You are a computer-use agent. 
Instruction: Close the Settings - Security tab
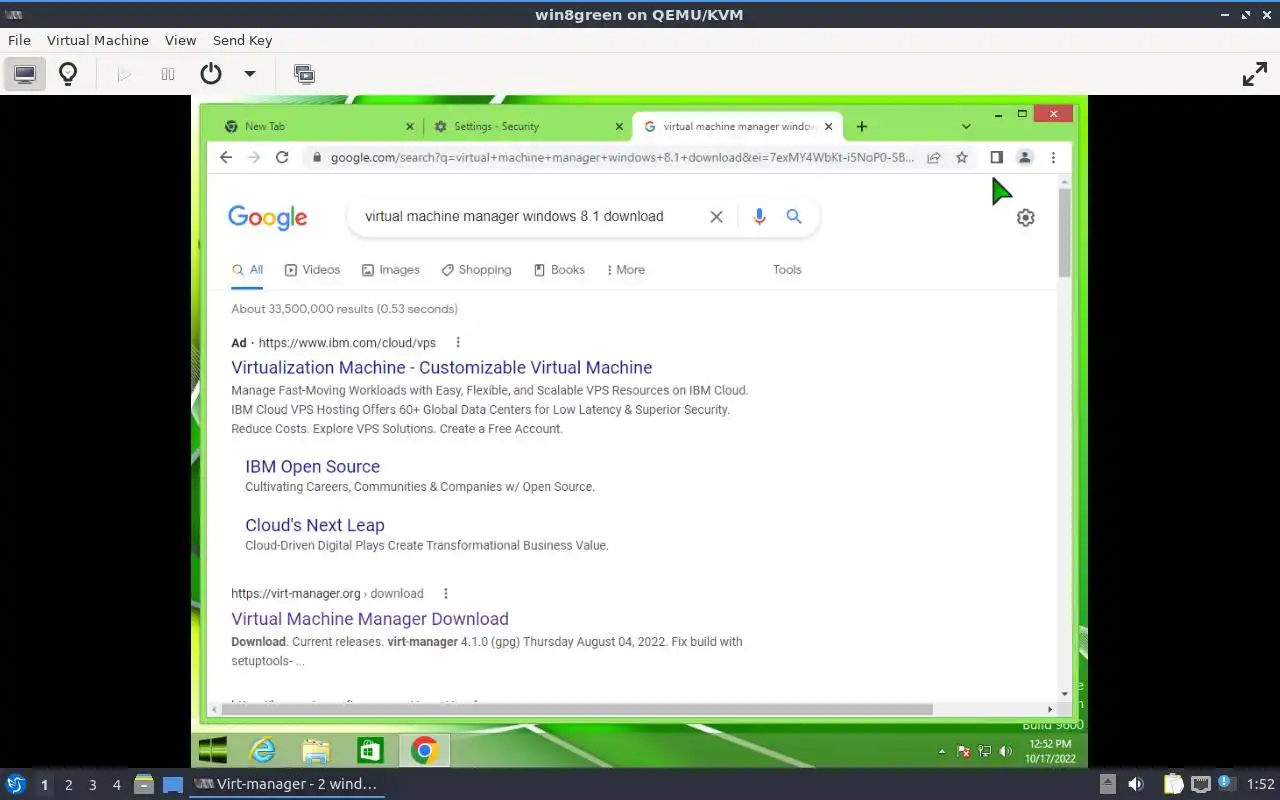619,127
